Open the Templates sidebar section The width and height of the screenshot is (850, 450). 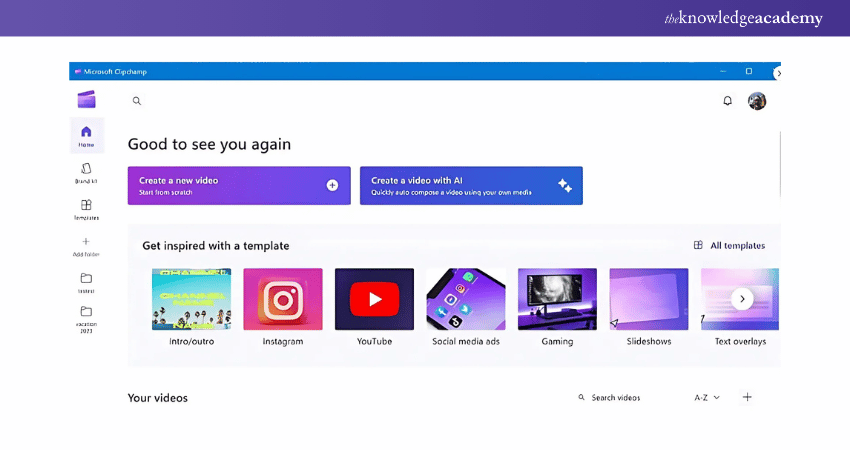click(86, 209)
